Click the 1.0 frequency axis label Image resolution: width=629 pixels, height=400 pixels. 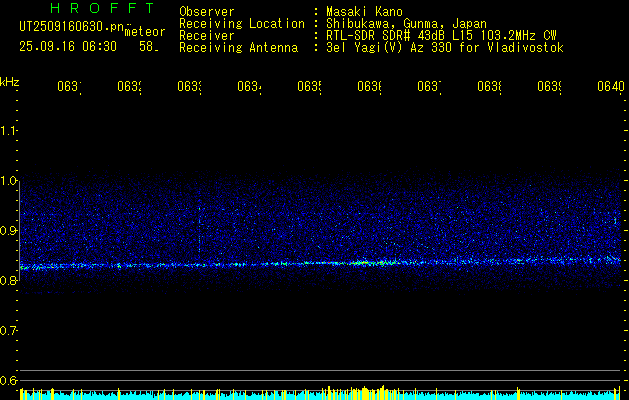point(9,181)
